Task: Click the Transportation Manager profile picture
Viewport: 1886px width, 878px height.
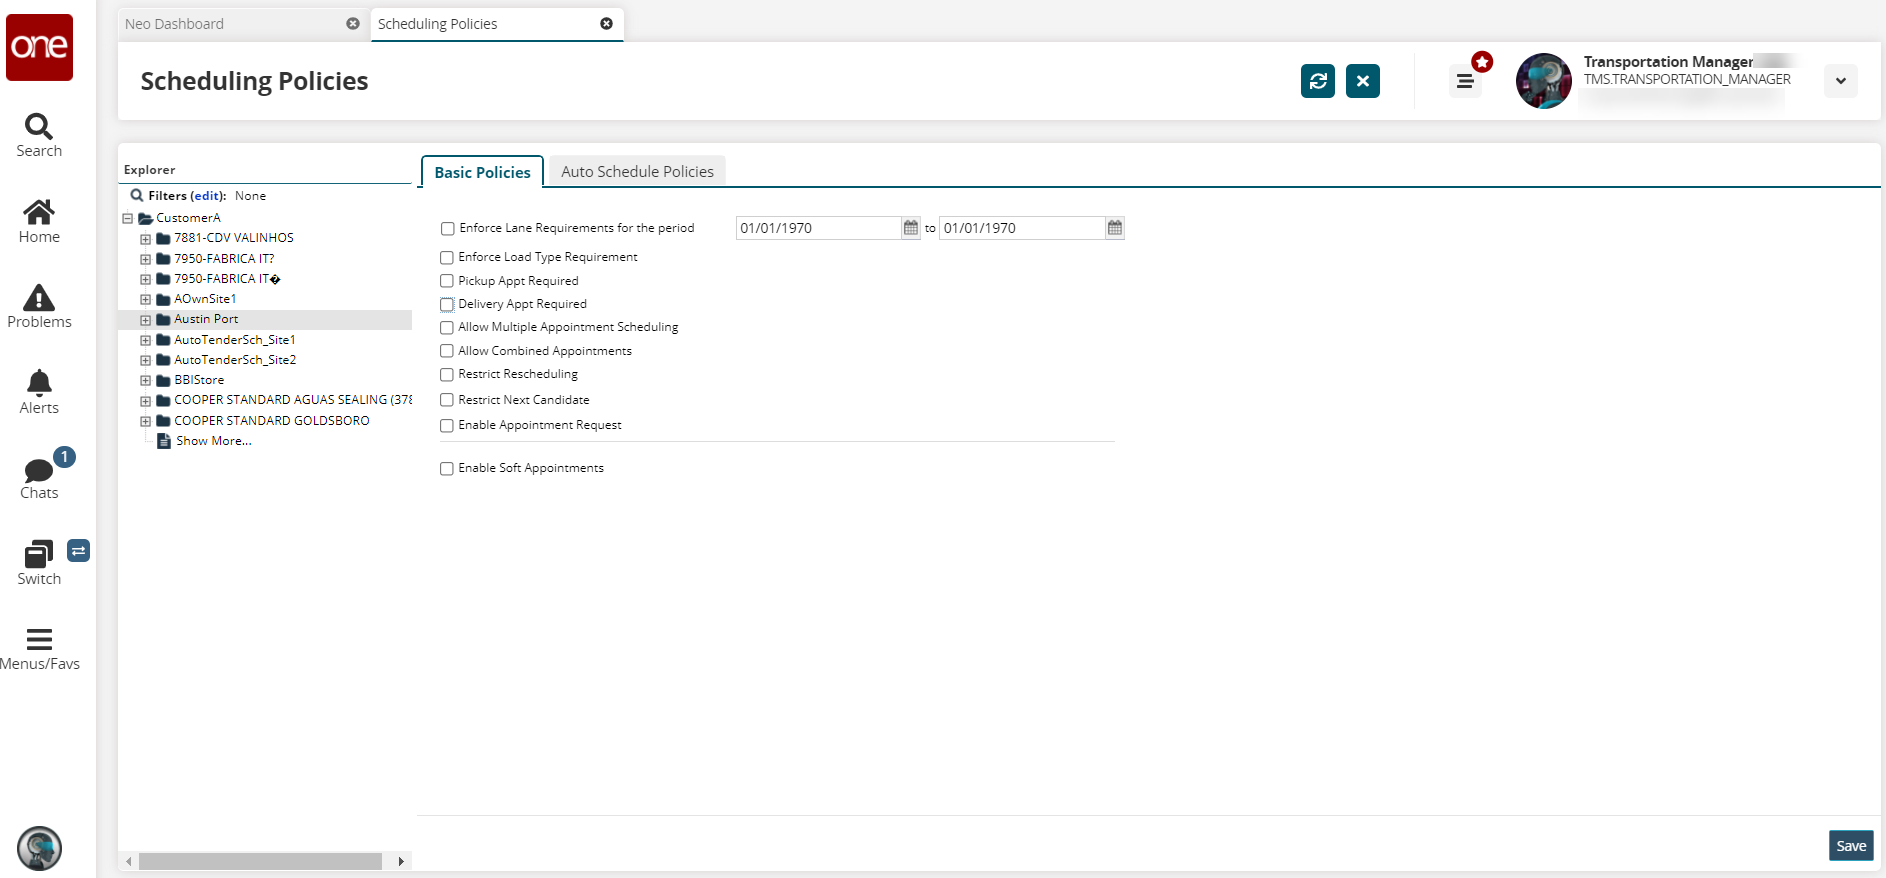Action: (x=1544, y=81)
